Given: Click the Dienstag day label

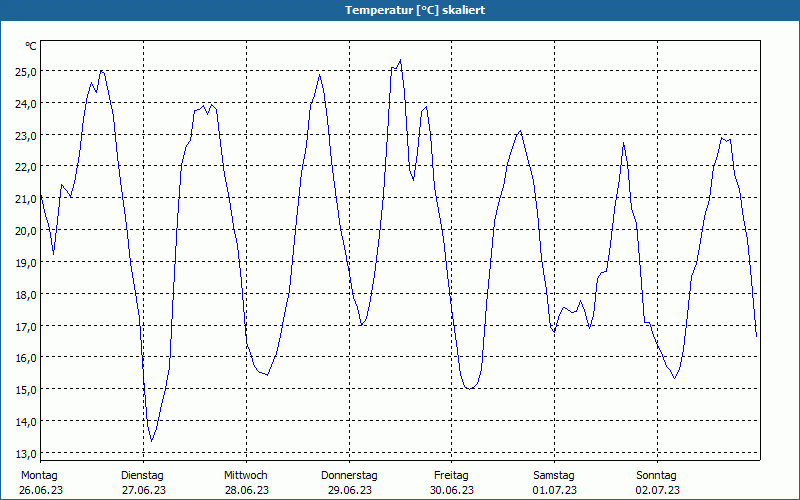Looking at the screenshot, I should tap(142, 475).
